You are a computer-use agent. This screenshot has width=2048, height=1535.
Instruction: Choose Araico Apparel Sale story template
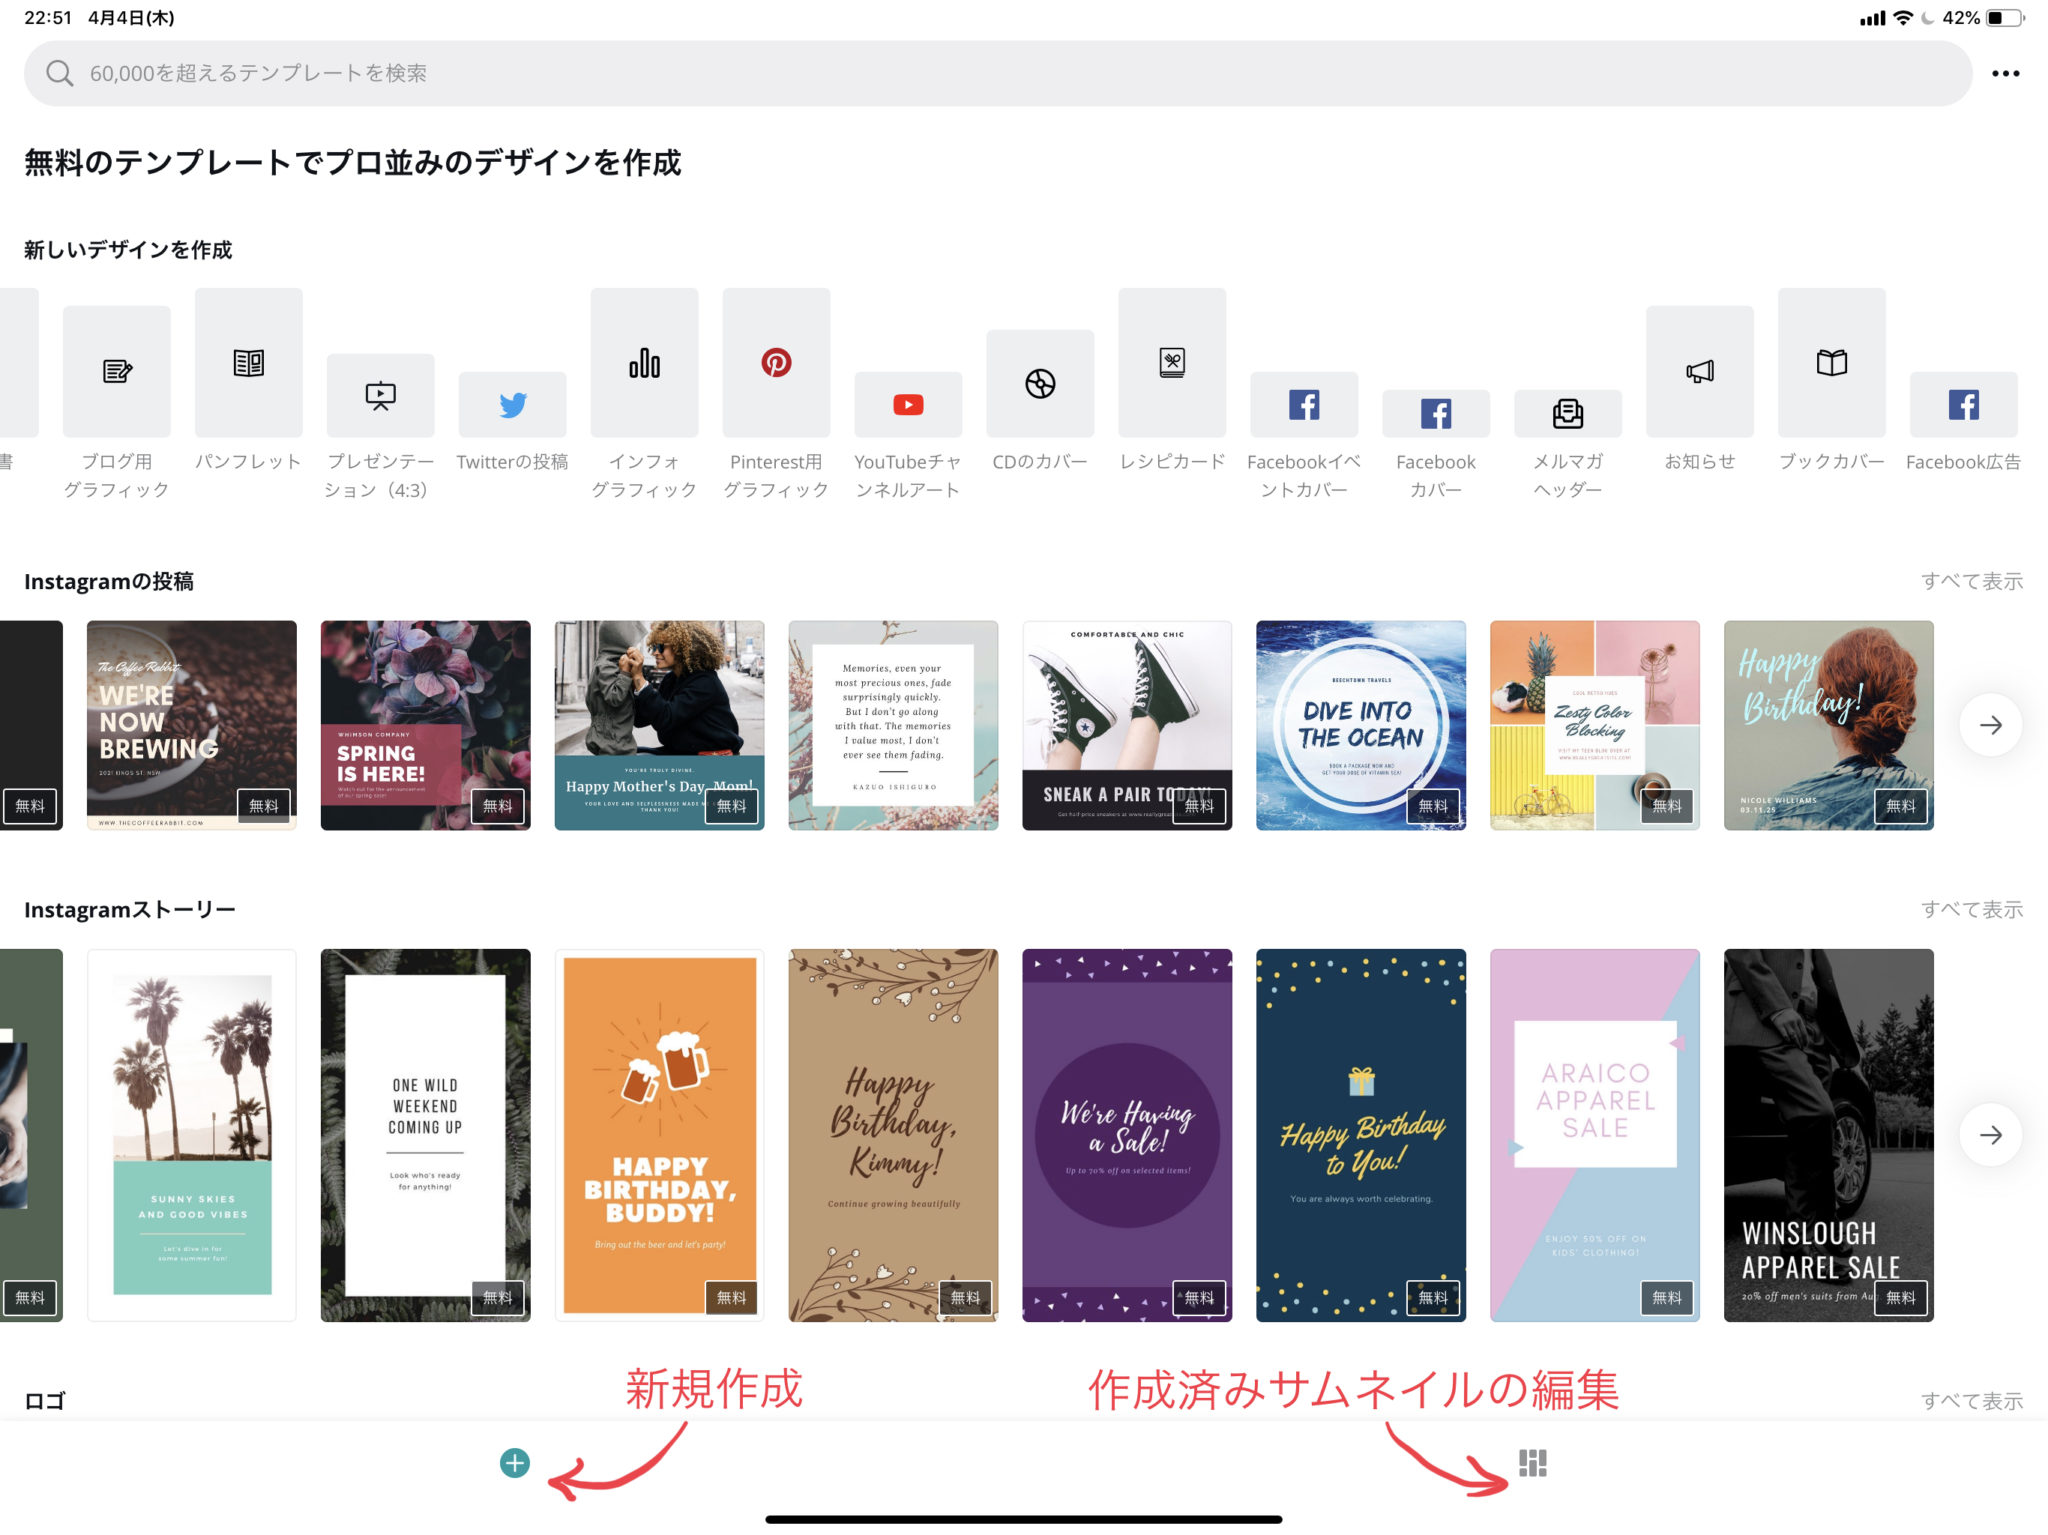coord(1595,1135)
